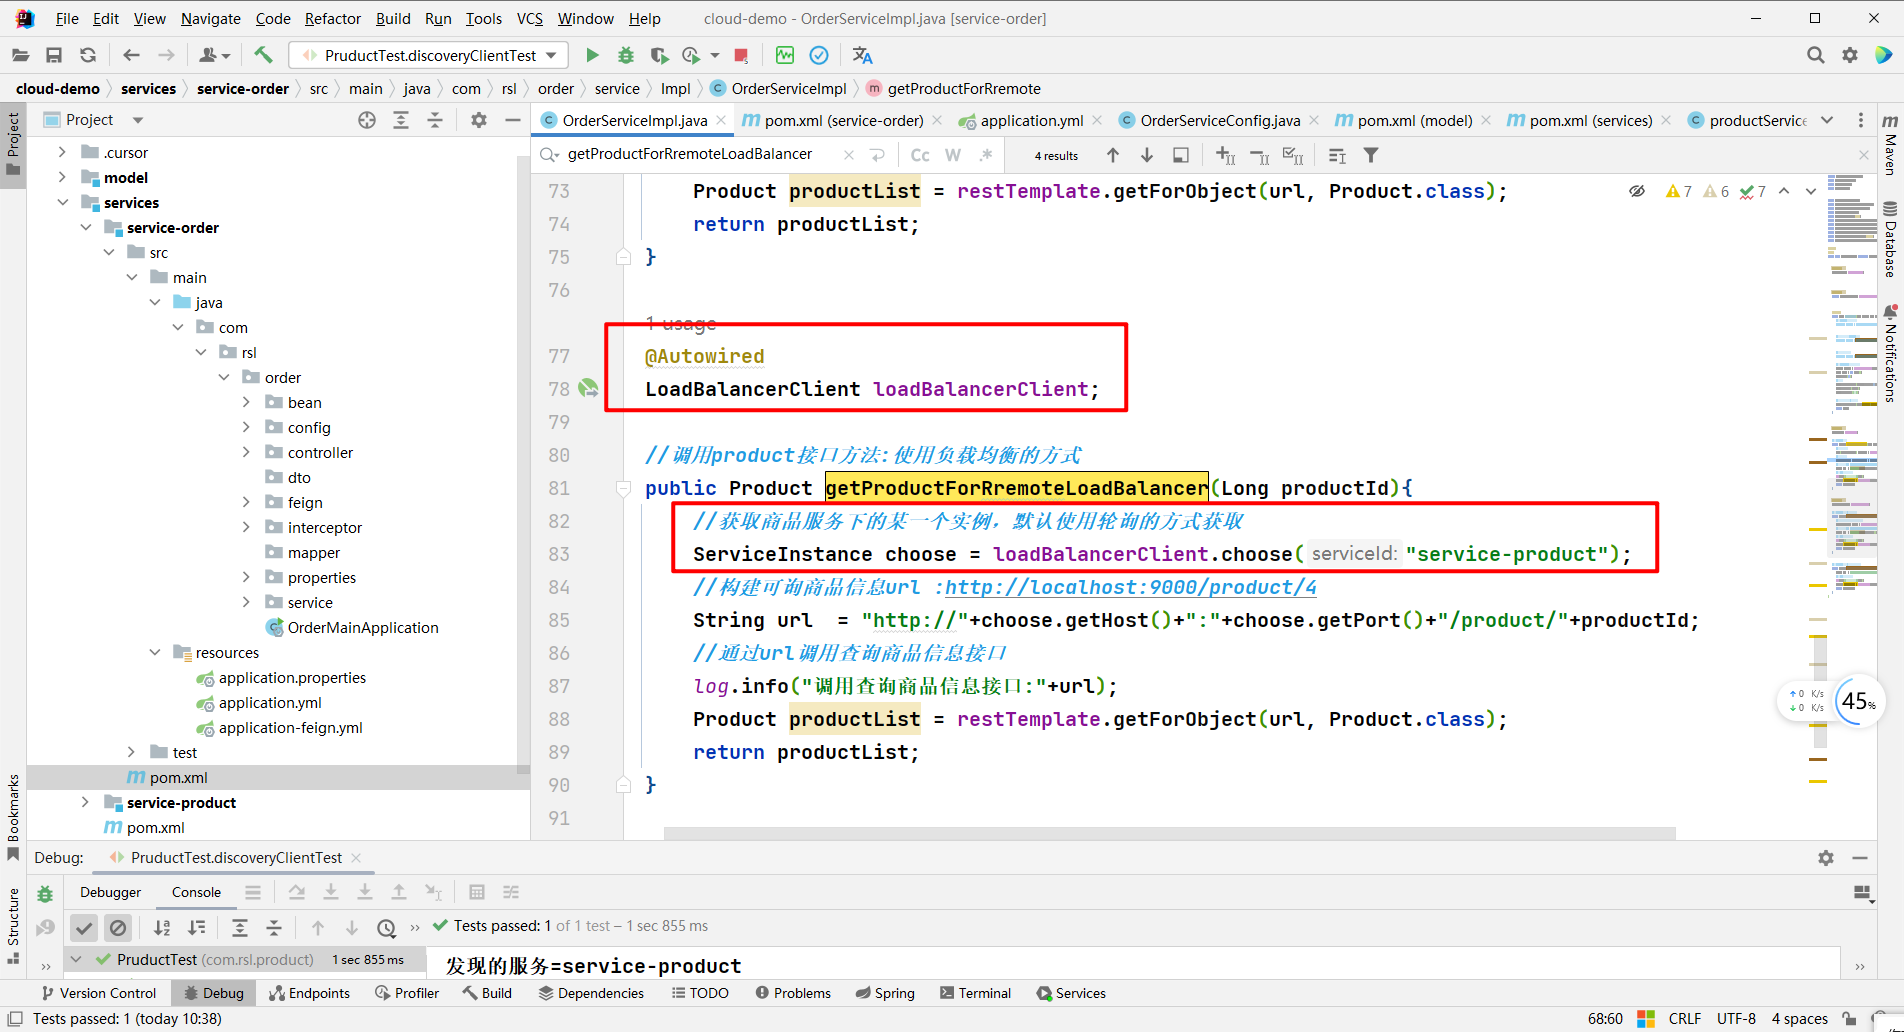Screen dimensions: 1904x1032
Task: Open Database tool window
Action: click(1890, 240)
